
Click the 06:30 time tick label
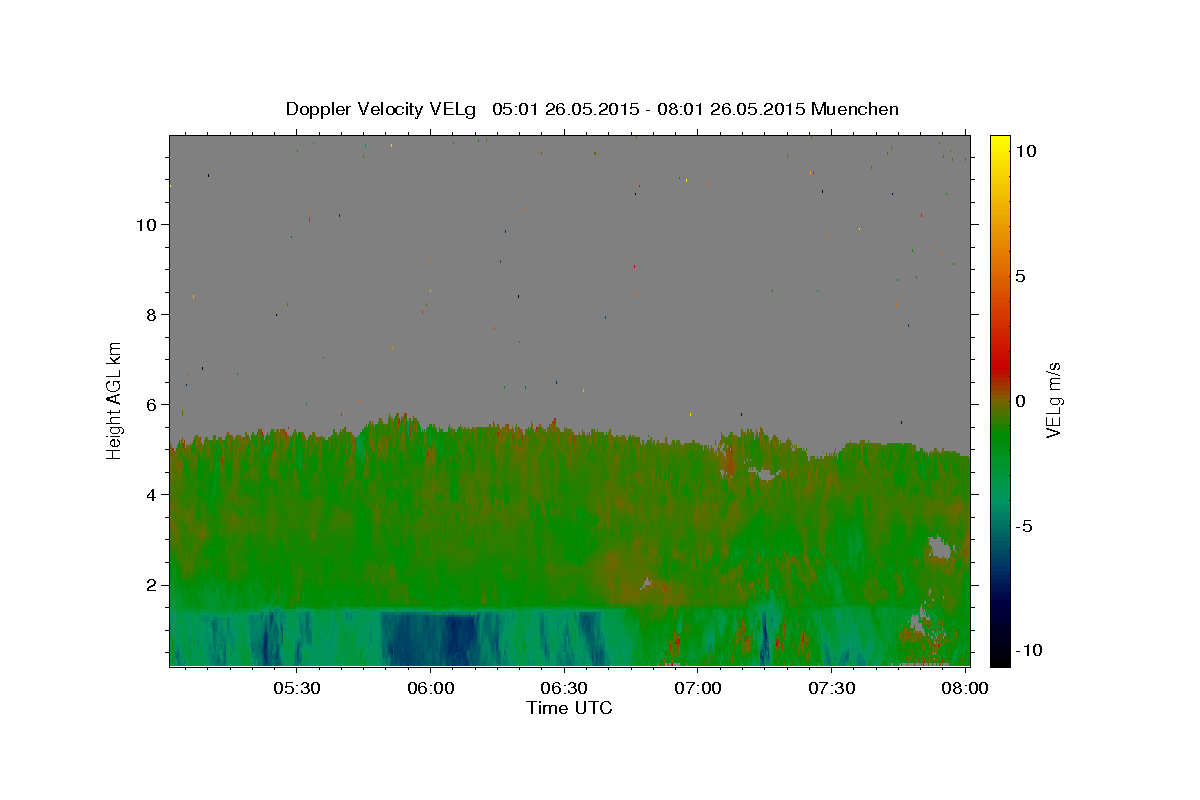tap(564, 688)
